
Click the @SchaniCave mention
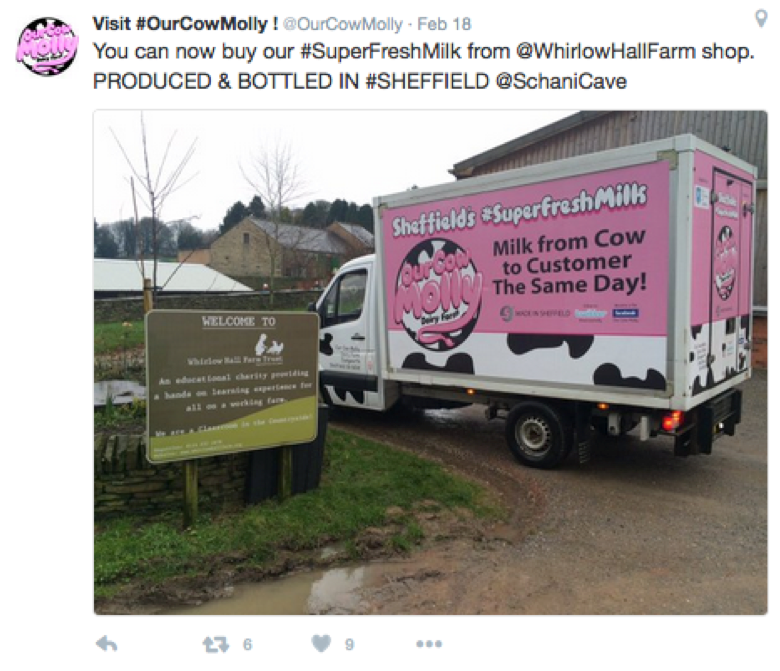click(x=561, y=81)
